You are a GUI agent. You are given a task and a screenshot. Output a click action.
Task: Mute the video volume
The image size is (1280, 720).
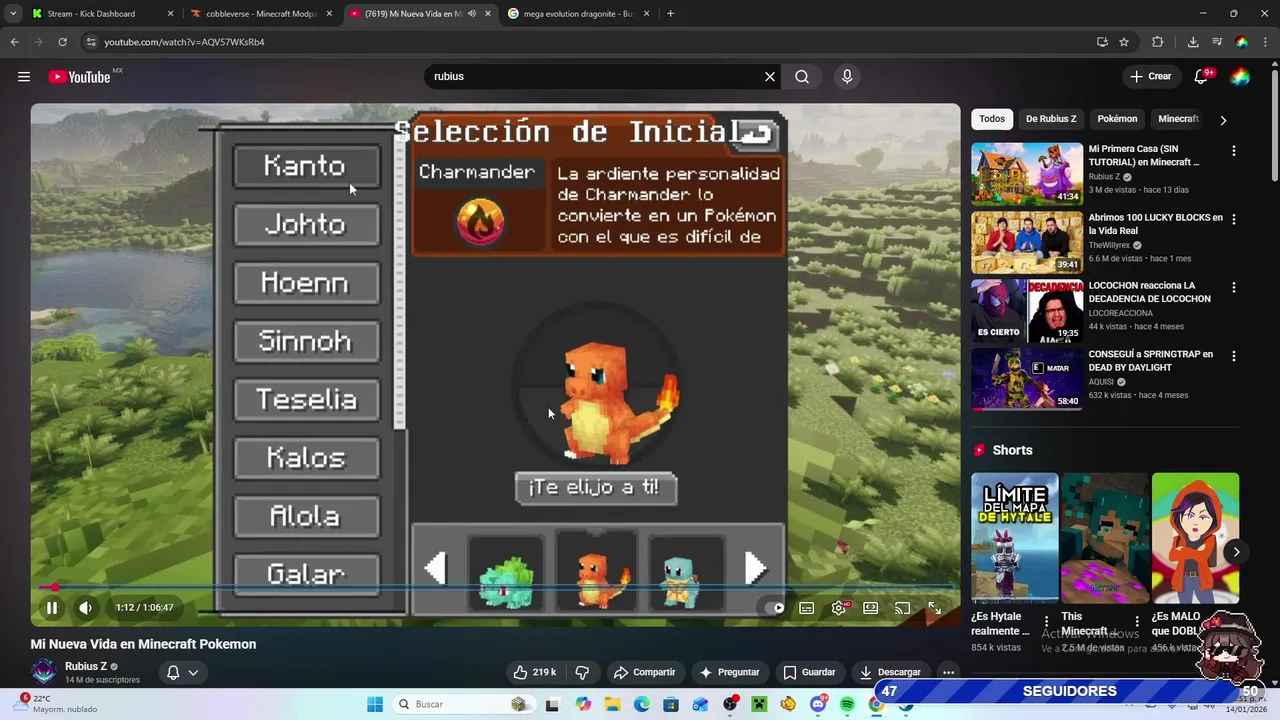(86, 607)
